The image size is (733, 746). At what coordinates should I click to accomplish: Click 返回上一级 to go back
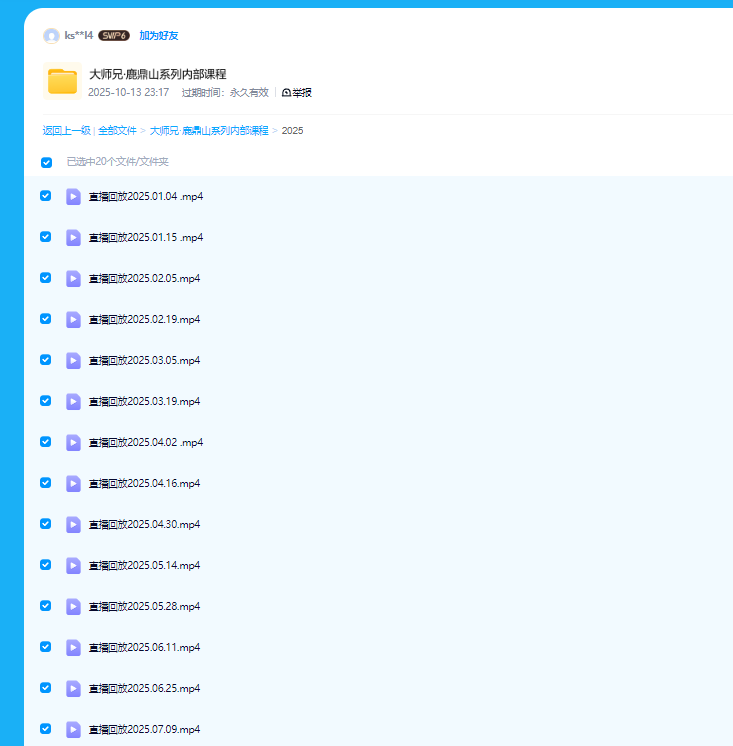tap(66, 131)
